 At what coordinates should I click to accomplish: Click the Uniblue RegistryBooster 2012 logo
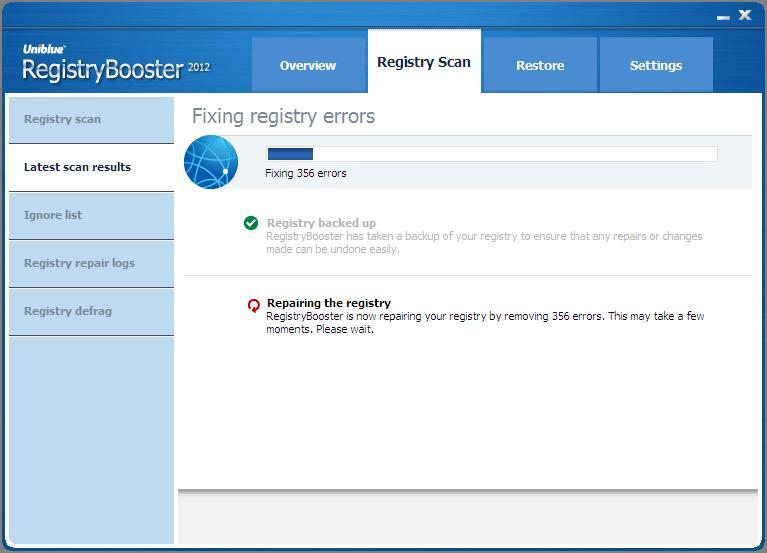[x=116, y=63]
